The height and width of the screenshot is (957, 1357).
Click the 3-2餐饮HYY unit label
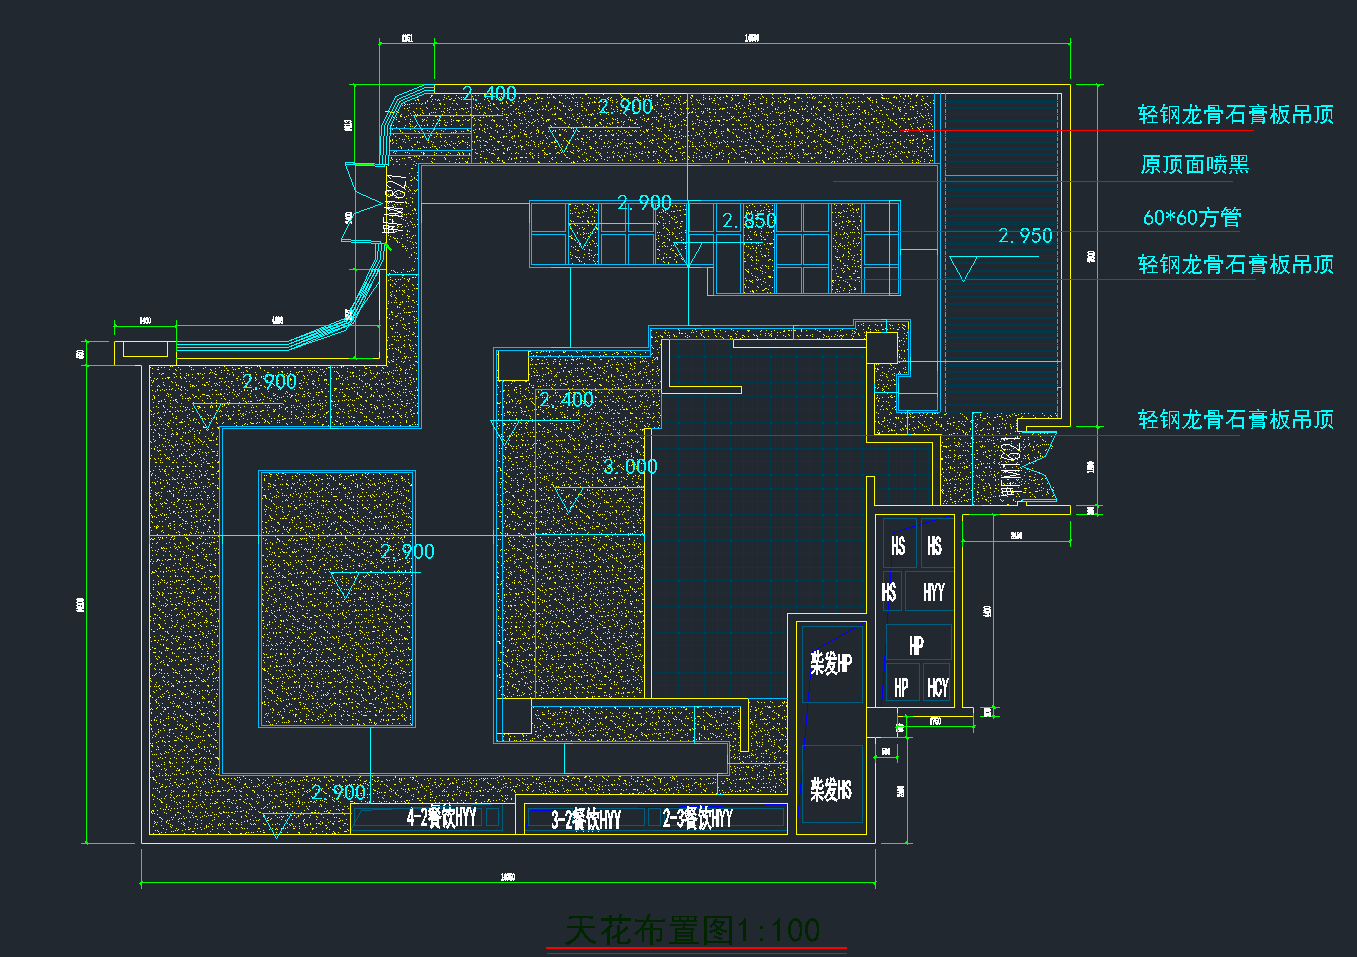coord(586,820)
